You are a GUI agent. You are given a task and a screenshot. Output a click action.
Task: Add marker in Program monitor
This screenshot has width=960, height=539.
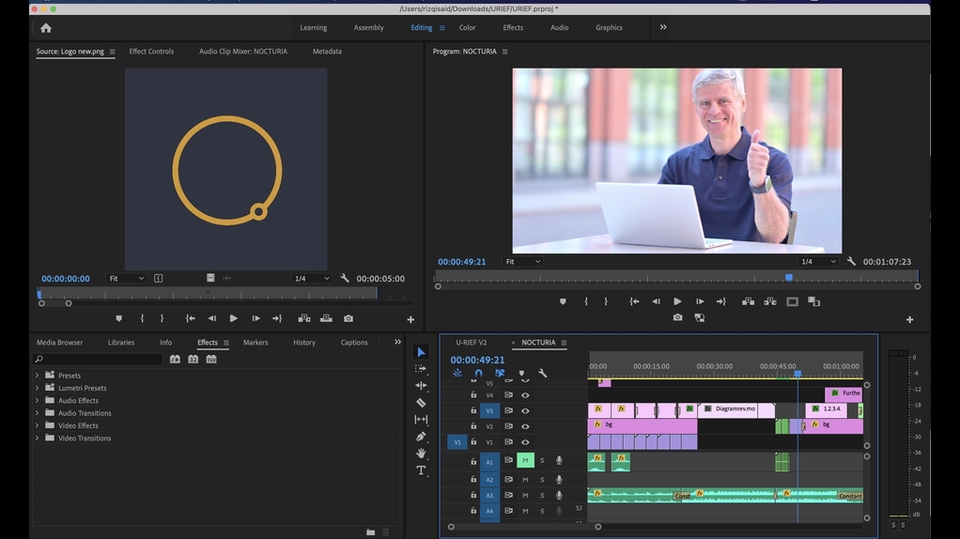pos(563,301)
